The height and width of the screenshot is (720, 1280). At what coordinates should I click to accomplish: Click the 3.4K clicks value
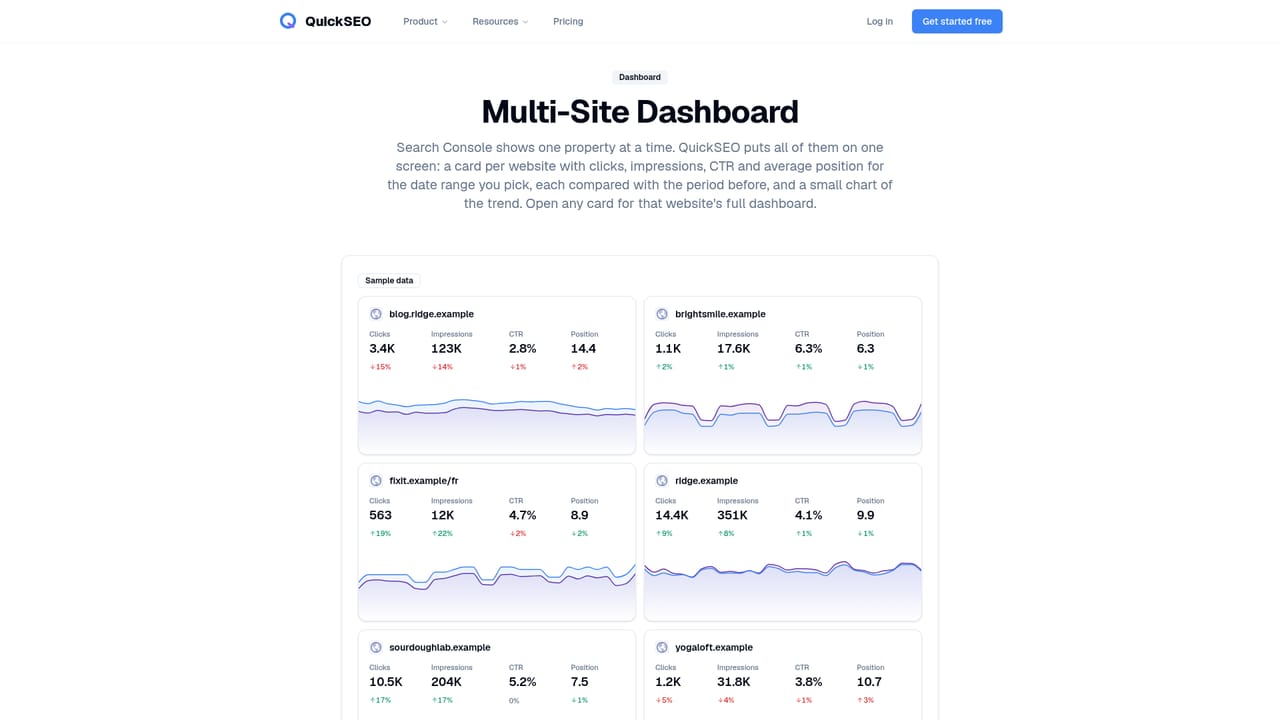(382, 349)
